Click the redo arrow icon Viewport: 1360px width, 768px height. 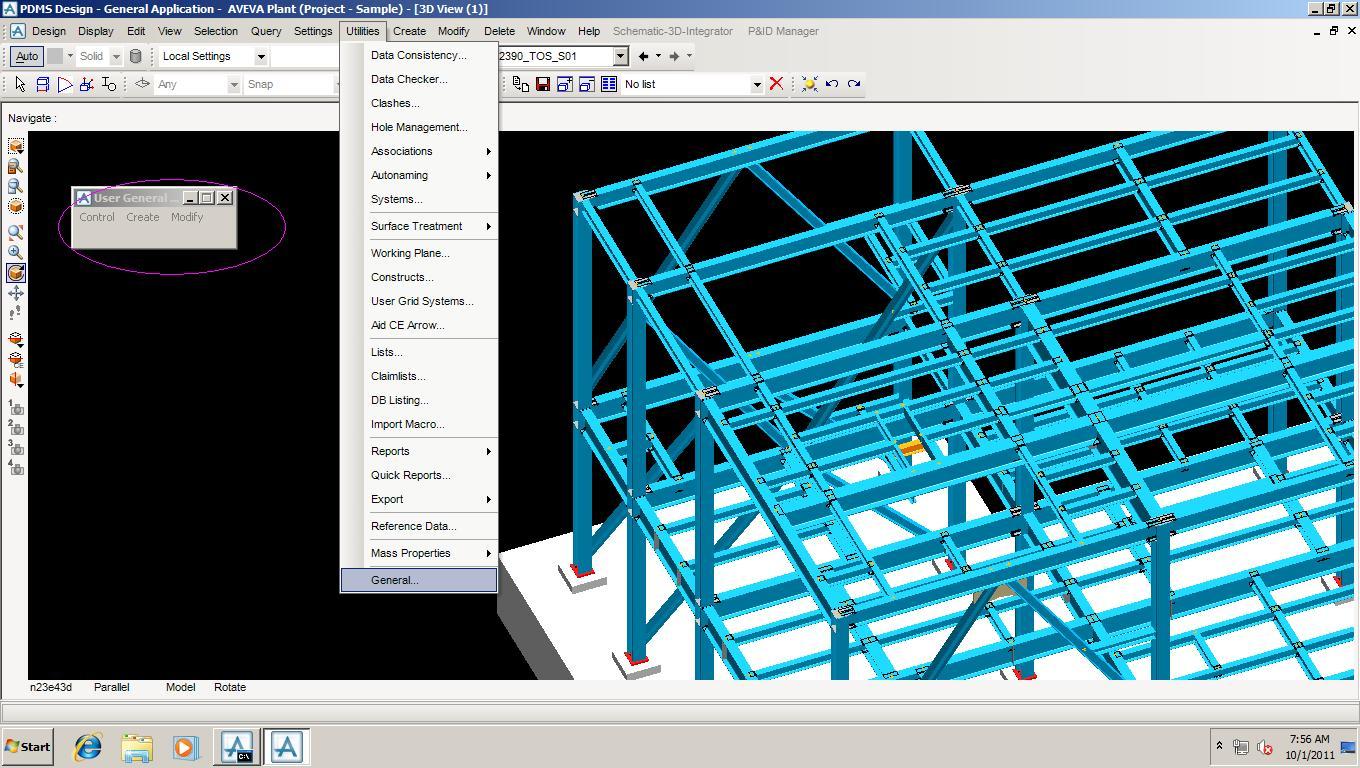pos(854,84)
